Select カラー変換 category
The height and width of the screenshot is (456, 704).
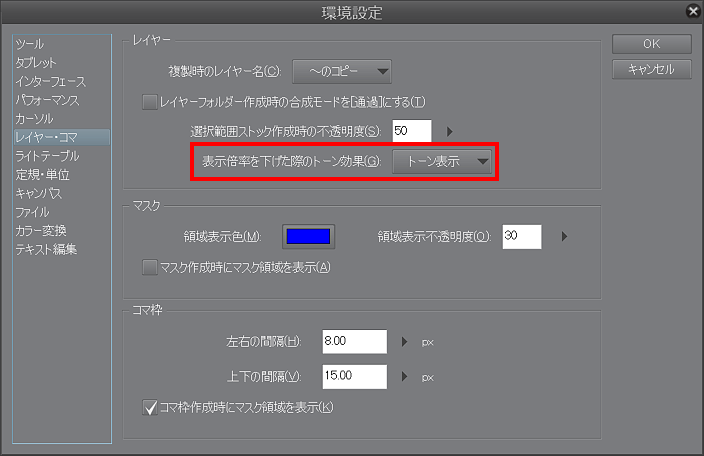point(40,230)
